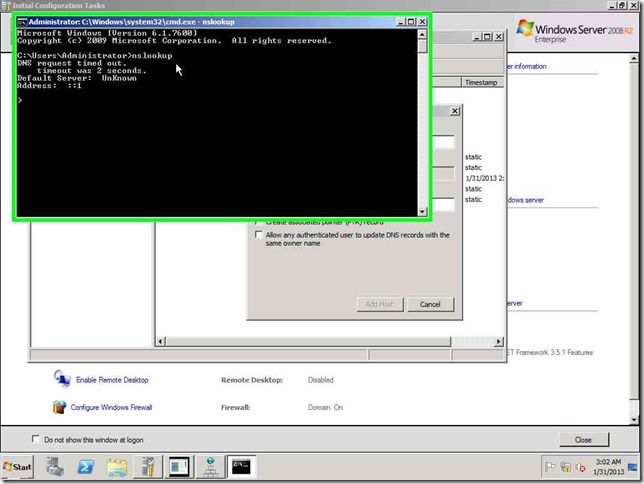Viewport: 644px width, 484px height.
Task: Click the 1/31/2013 timestamp cell
Action: [484, 178]
